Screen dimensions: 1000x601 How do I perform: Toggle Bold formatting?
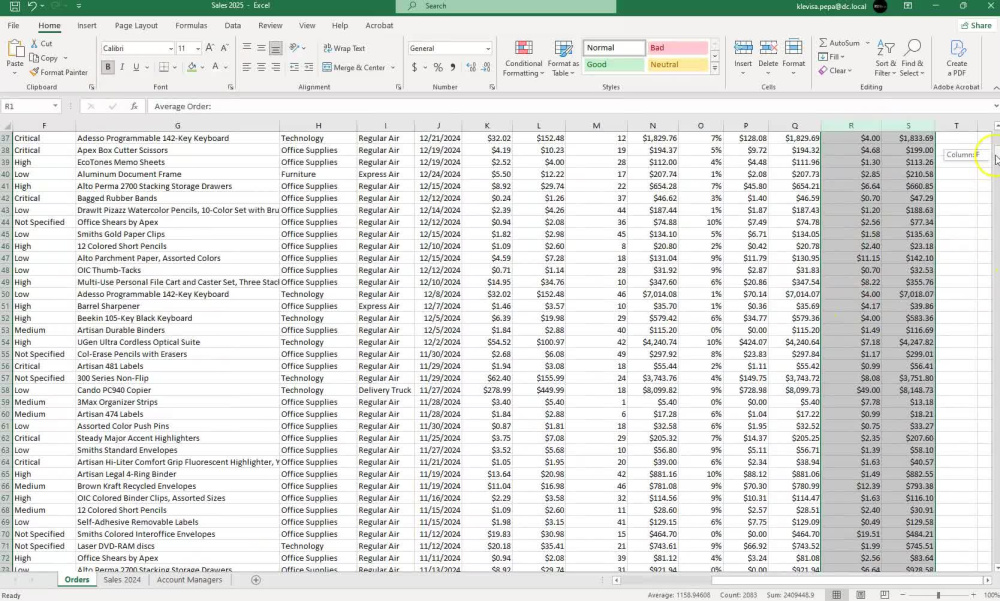pyautogui.click(x=108, y=67)
